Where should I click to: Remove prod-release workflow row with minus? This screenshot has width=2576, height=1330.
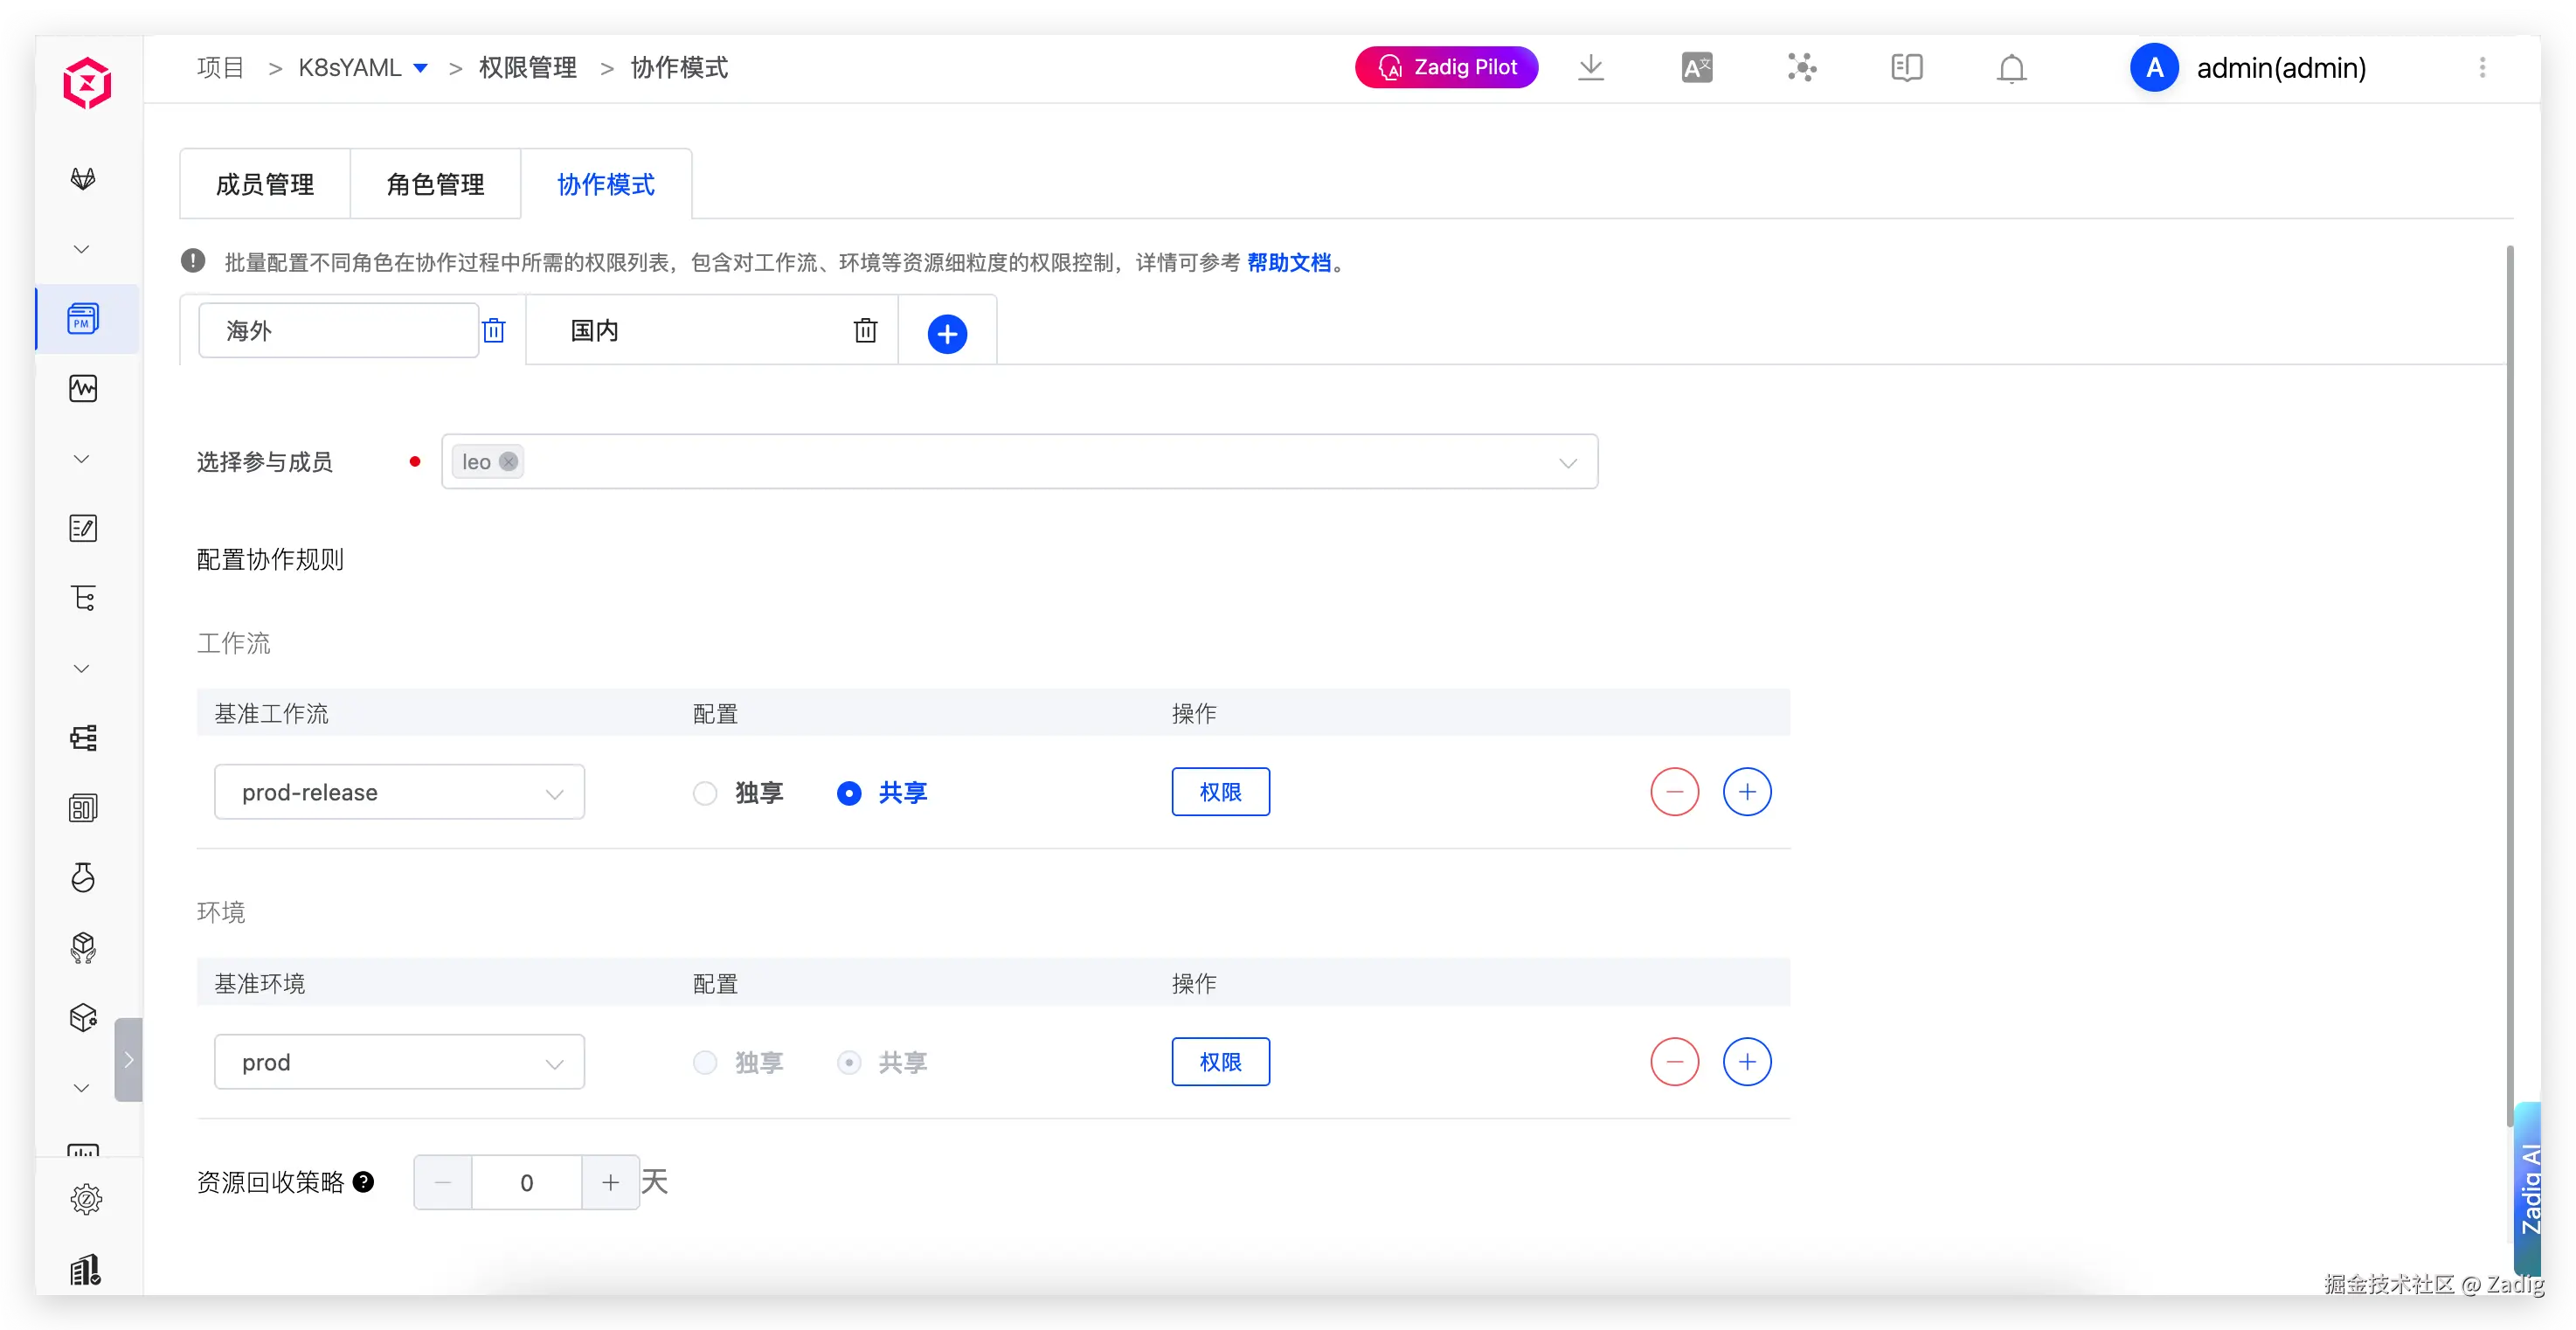pos(1674,792)
